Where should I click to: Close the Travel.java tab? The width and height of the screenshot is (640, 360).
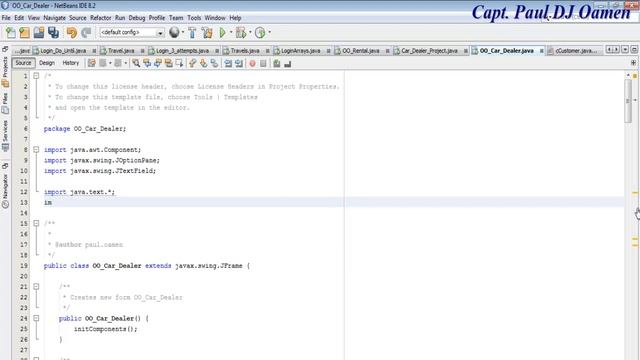(x=142, y=51)
